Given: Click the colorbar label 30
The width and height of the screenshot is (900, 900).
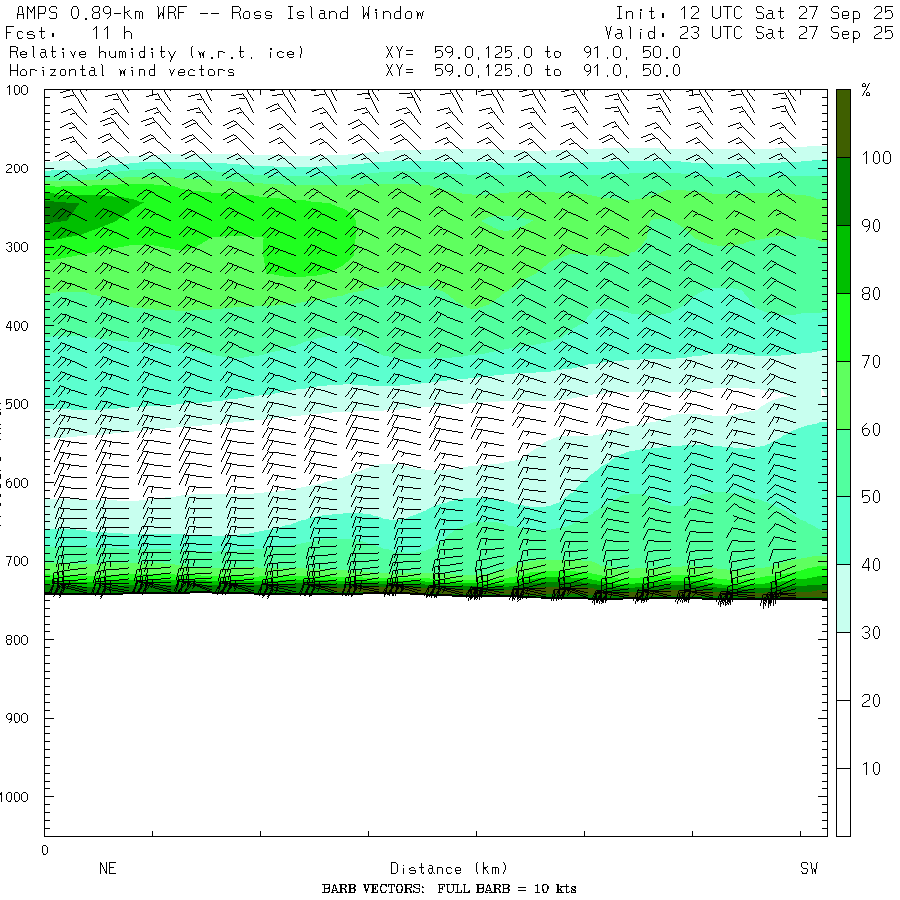Looking at the screenshot, I should [871, 633].
